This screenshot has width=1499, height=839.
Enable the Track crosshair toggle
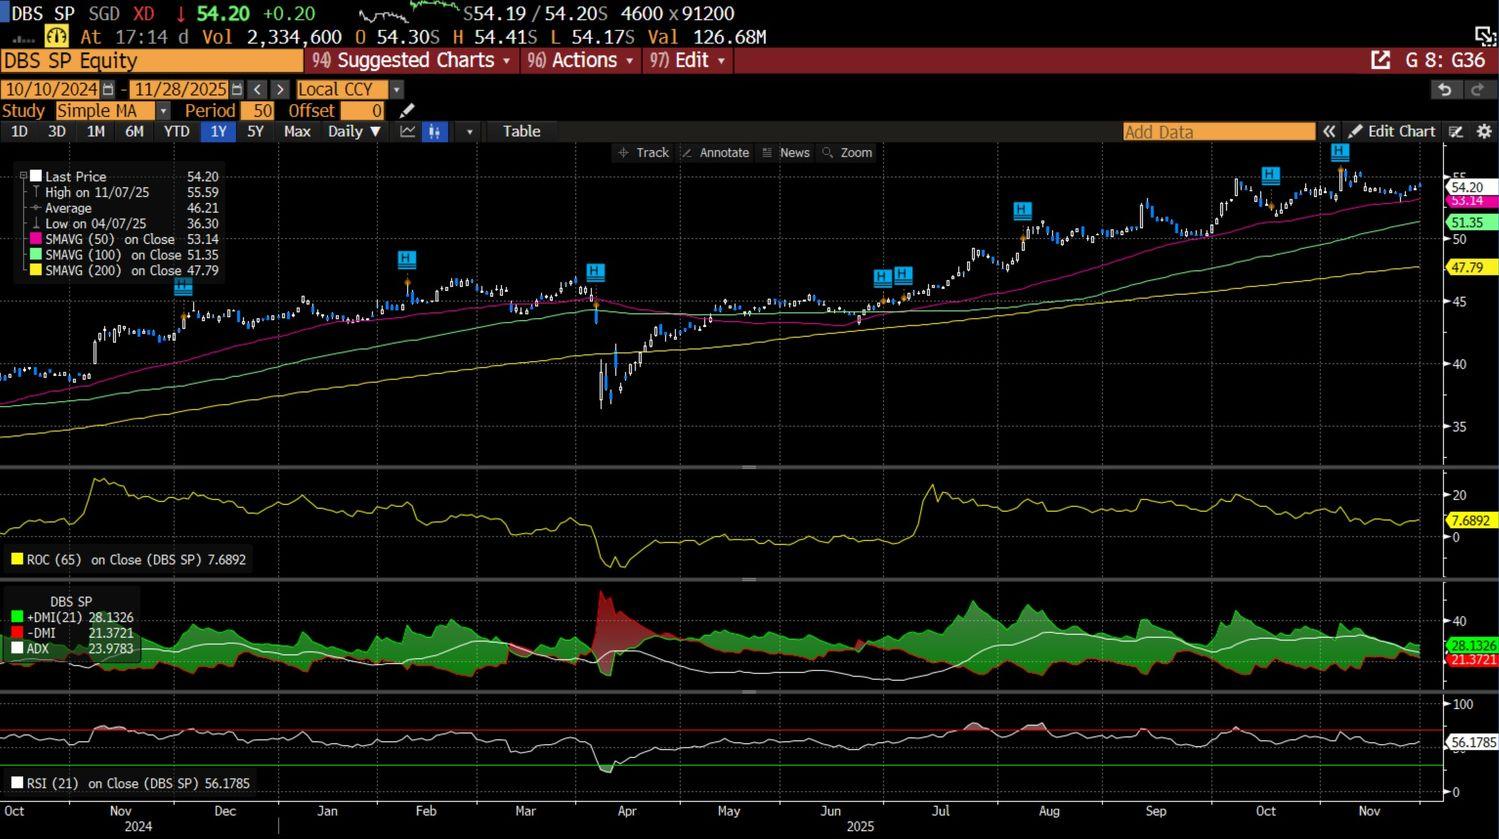pyautogui.click(x=643, y=153)
